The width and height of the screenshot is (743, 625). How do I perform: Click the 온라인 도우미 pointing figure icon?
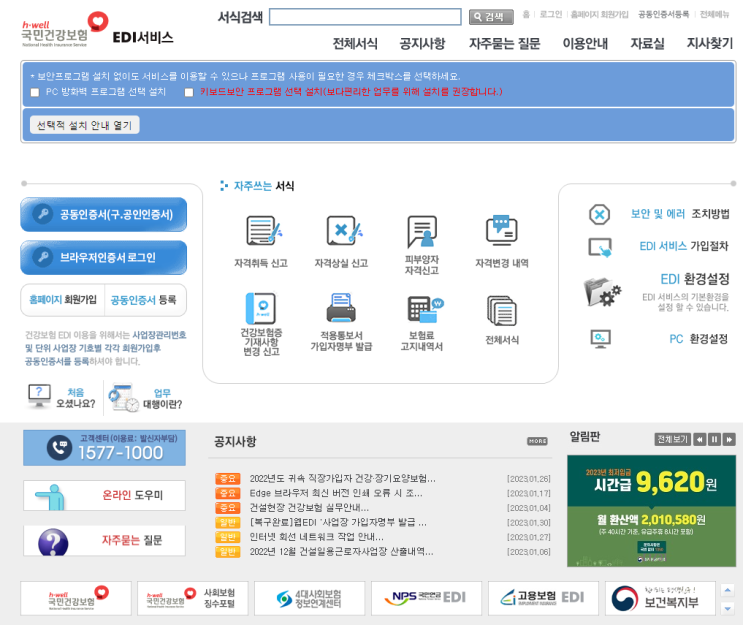[x=51, y=497]
